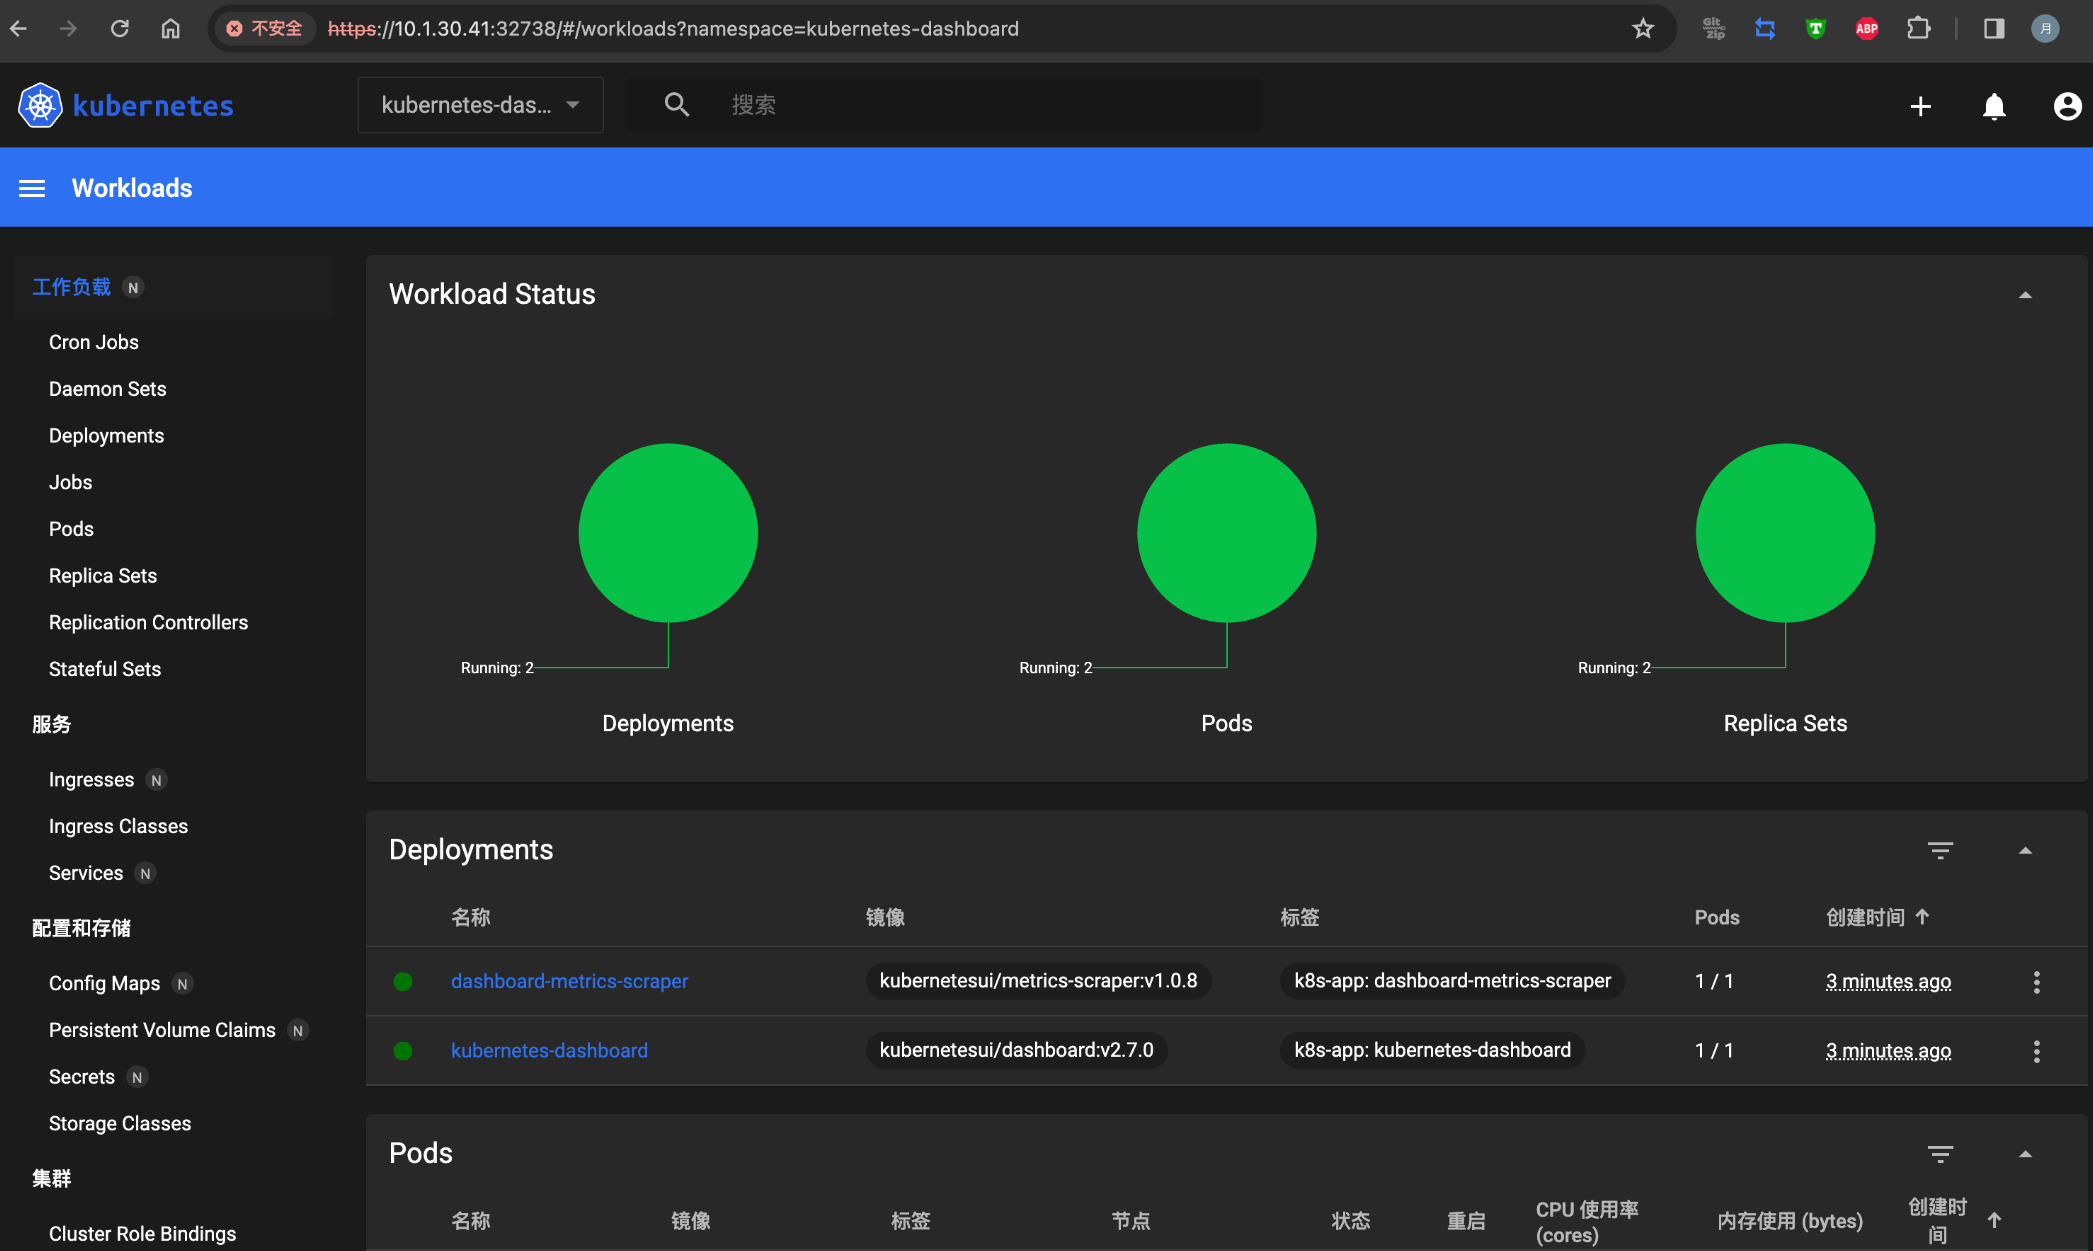
Task: Open kubernetes-dashboard deployment link
Action: coord(549,1050)
